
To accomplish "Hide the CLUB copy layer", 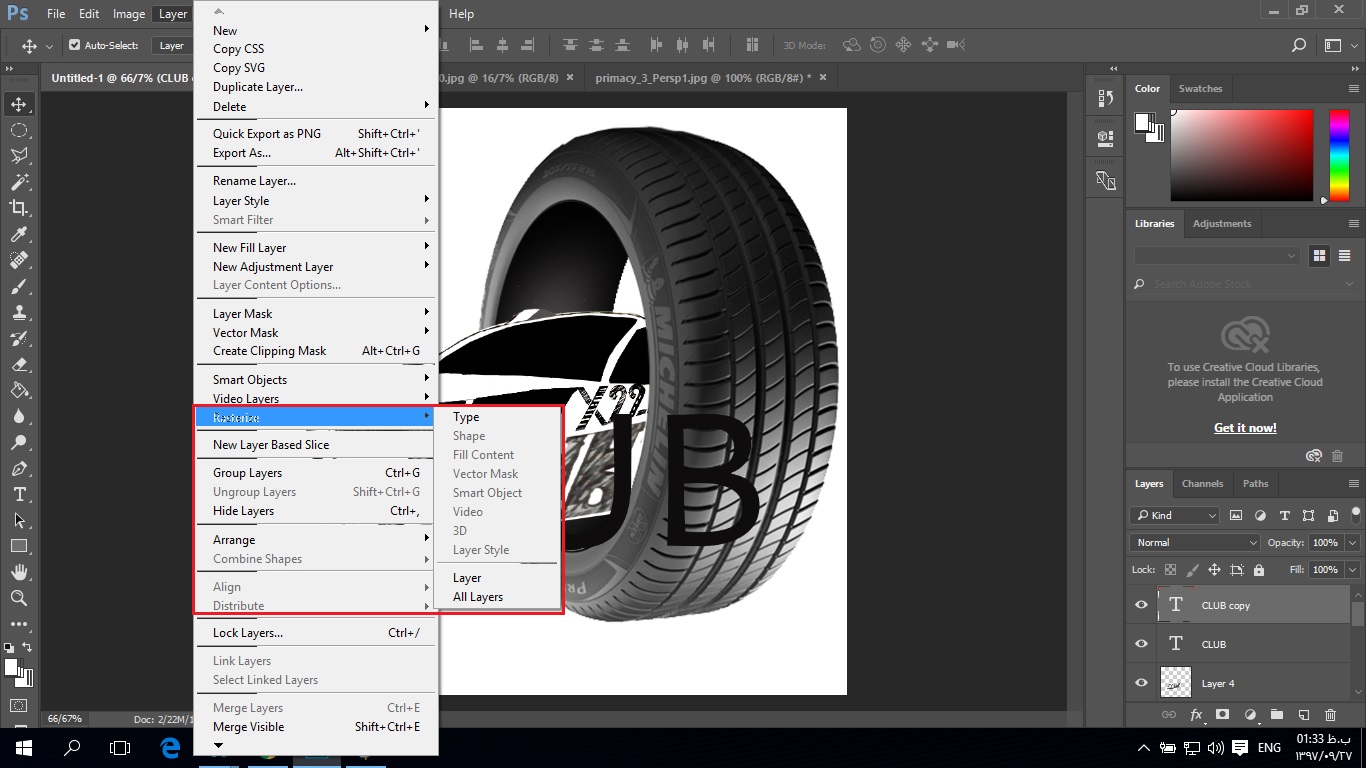I will (1141, 605).
